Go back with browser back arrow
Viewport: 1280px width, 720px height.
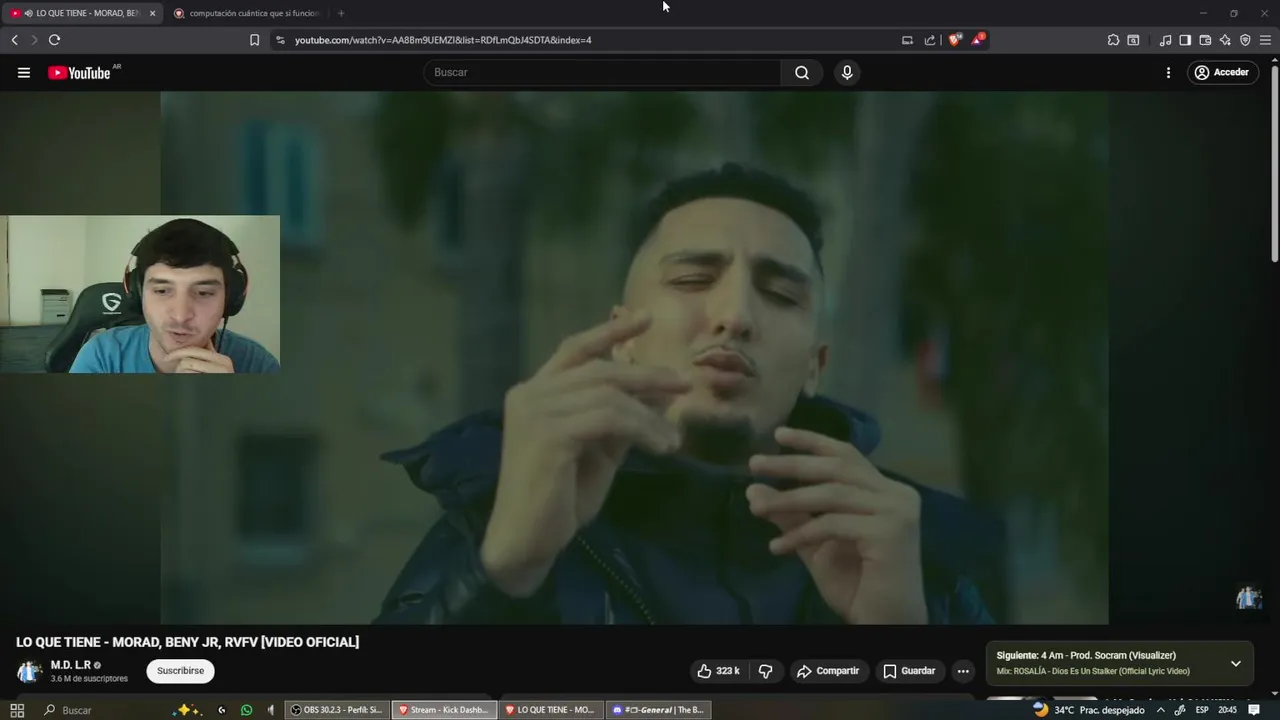click(x=14, y=40)
